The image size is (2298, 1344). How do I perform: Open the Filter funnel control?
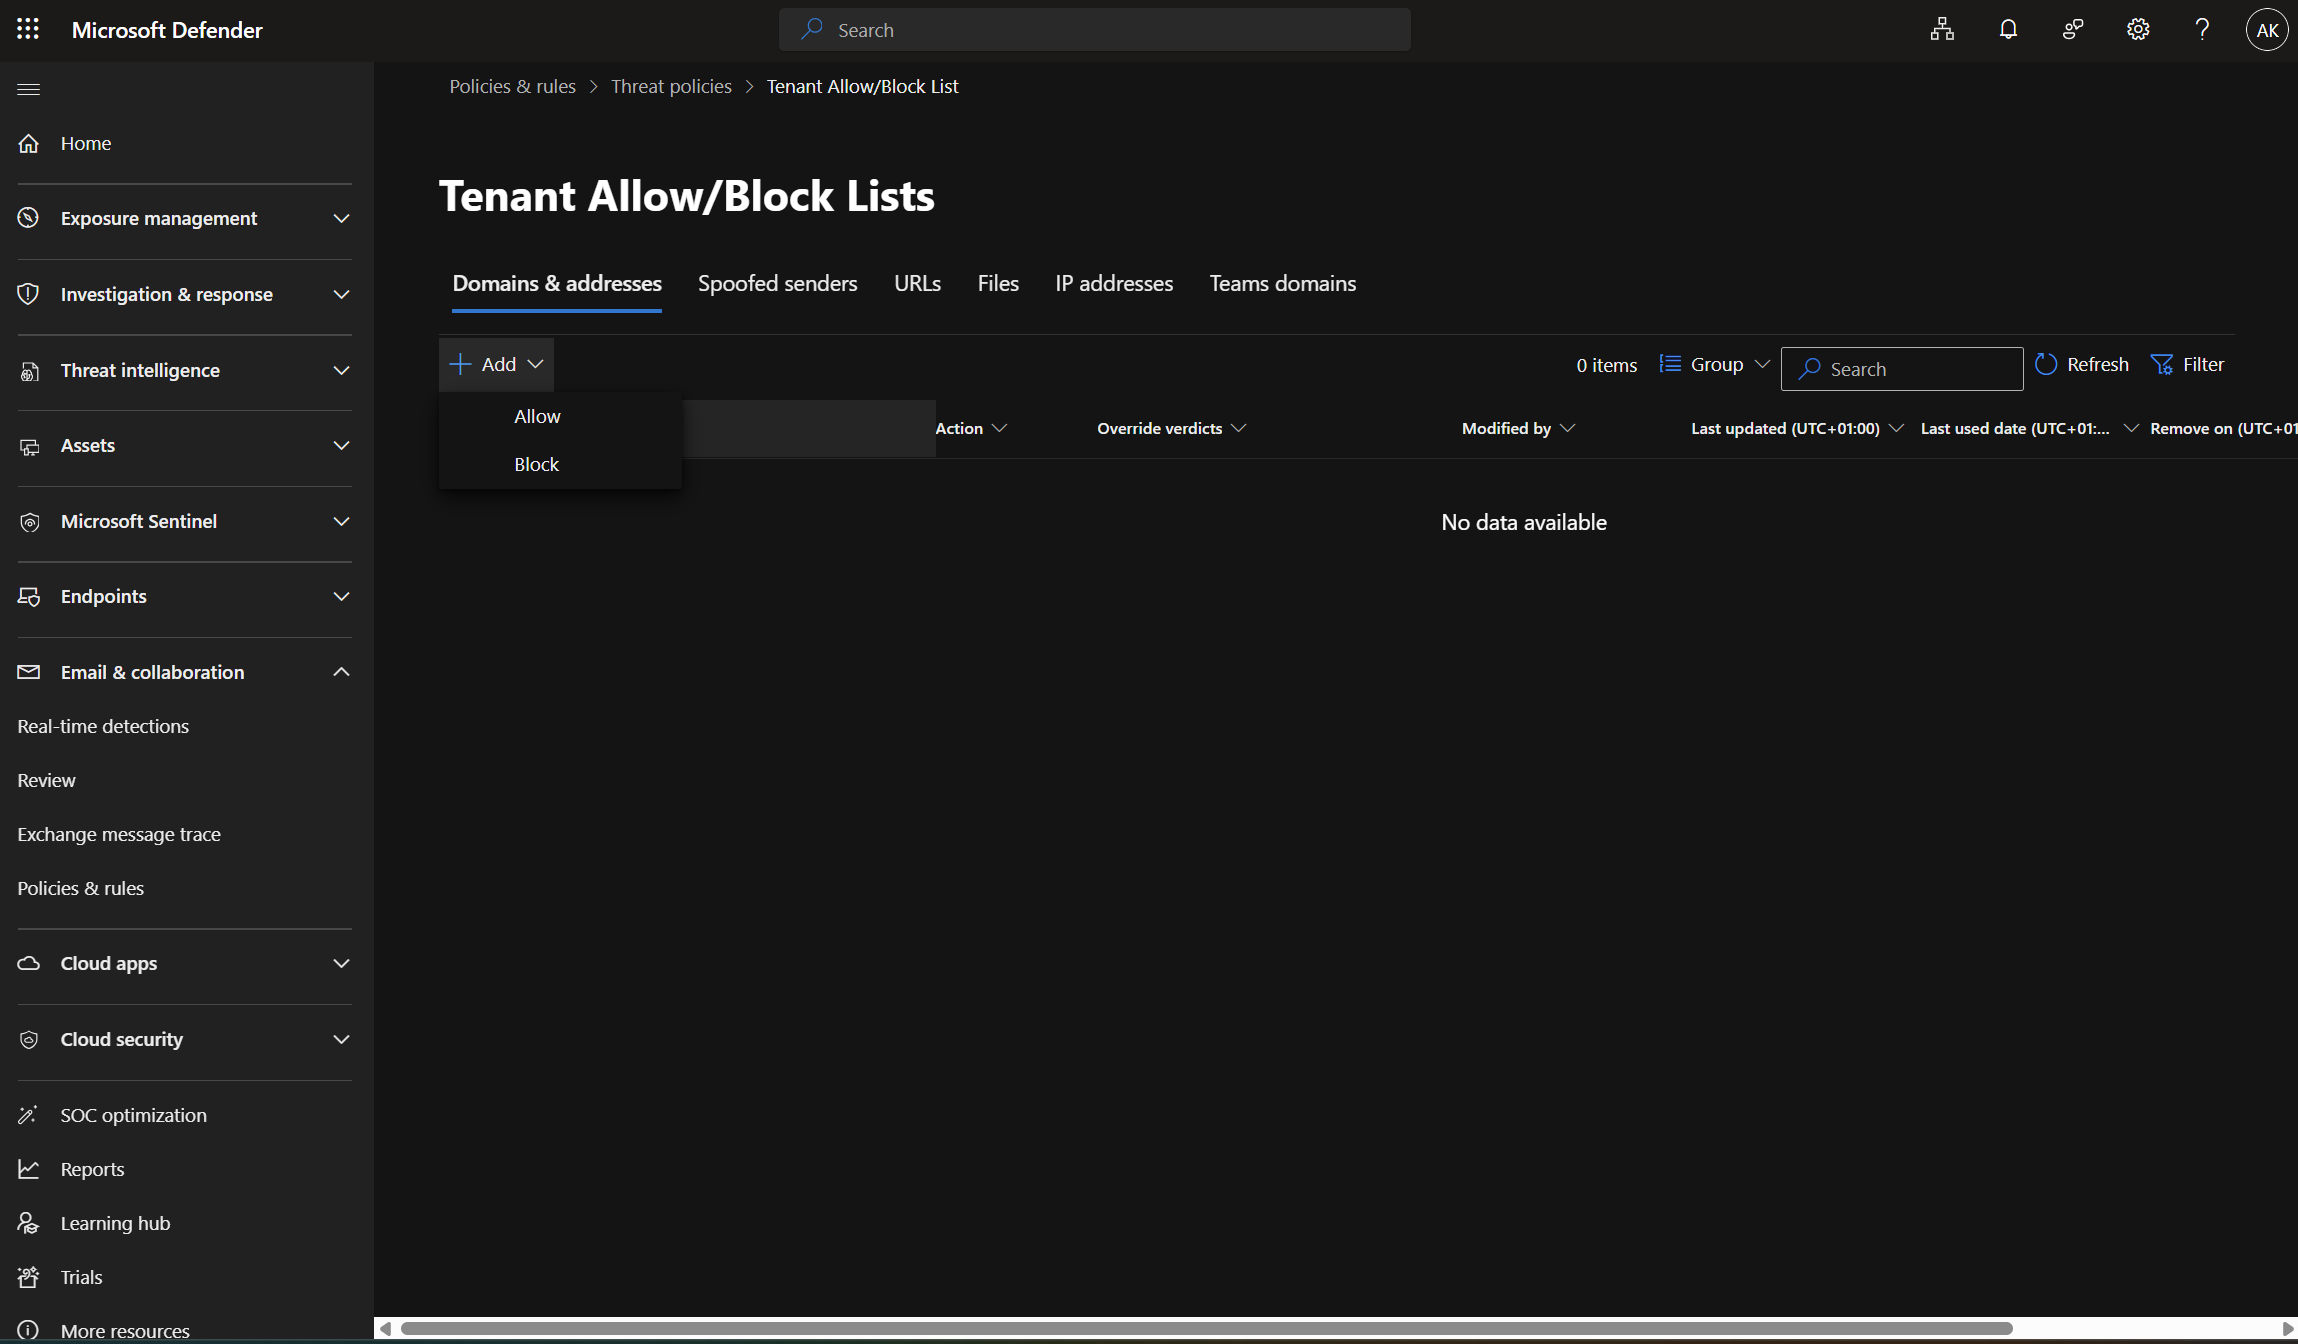click(2187, 365)
